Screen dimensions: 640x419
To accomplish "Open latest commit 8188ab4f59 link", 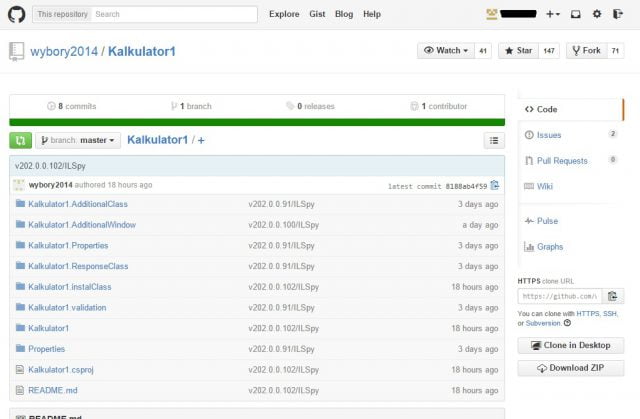I will point(467,186).
